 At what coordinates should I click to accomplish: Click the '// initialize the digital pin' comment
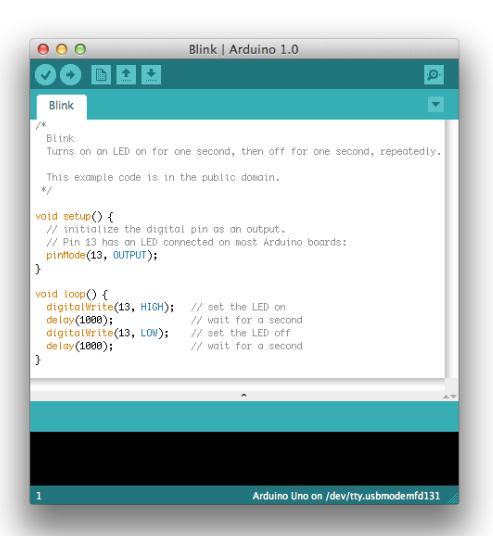coord(166,229)
